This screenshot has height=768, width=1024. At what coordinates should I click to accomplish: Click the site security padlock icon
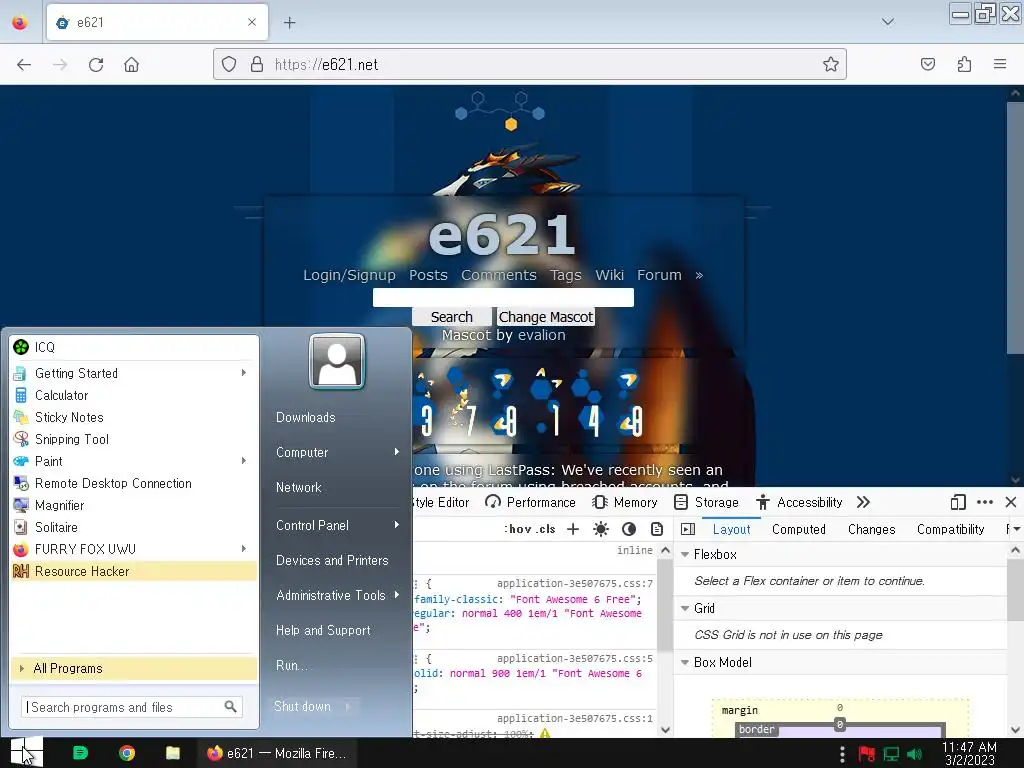257,64
